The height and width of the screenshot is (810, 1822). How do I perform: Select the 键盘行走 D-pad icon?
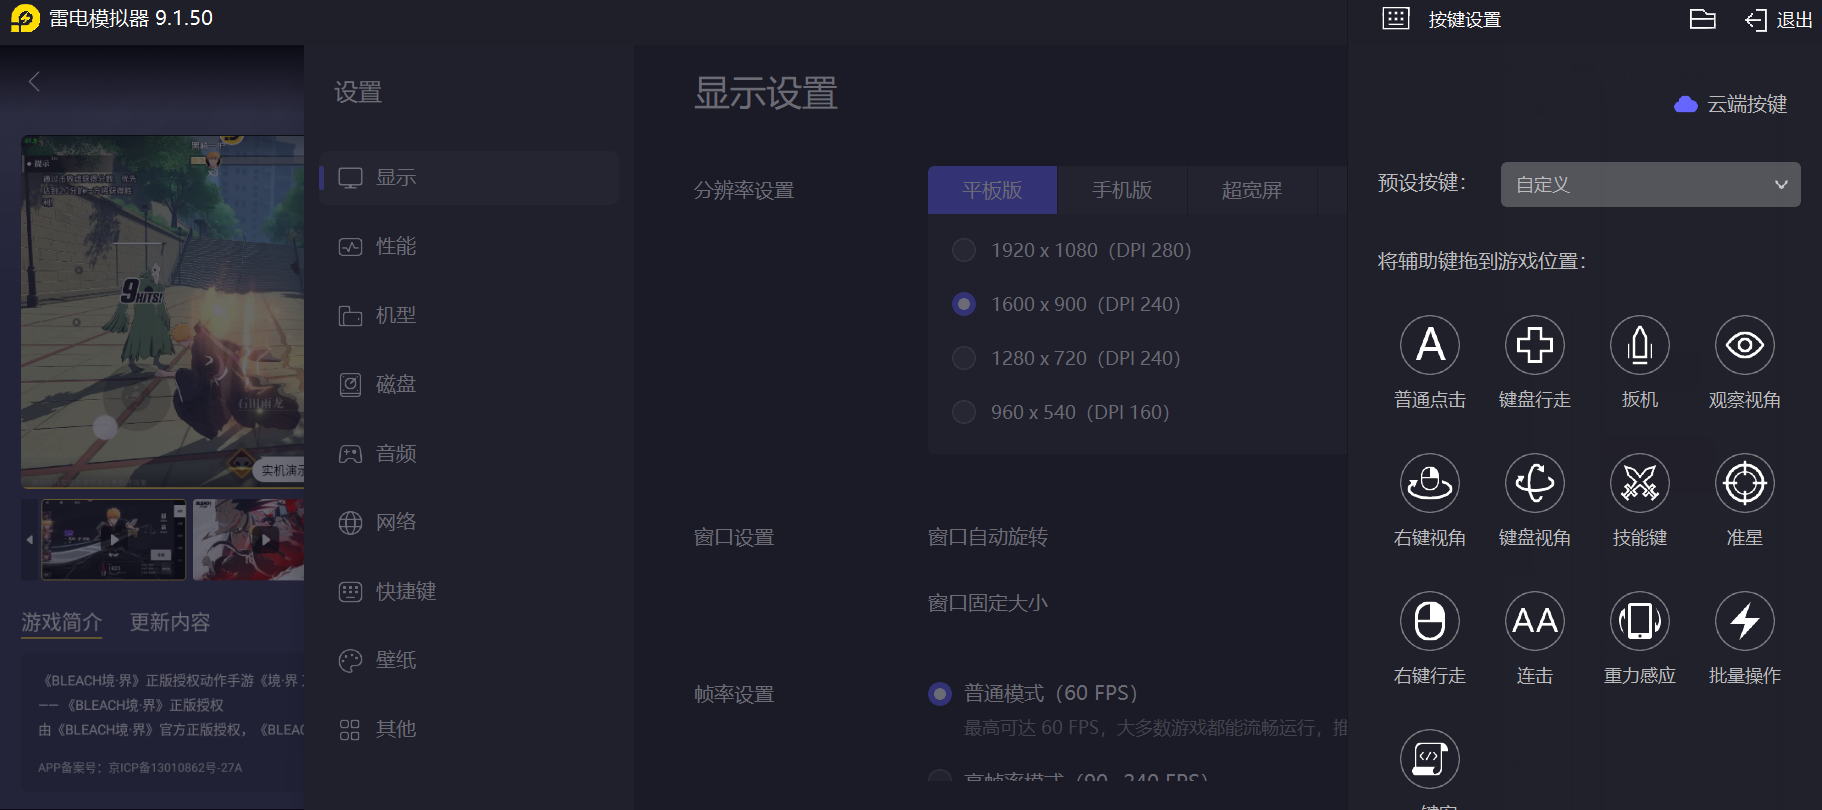[x=1535, y=345]
